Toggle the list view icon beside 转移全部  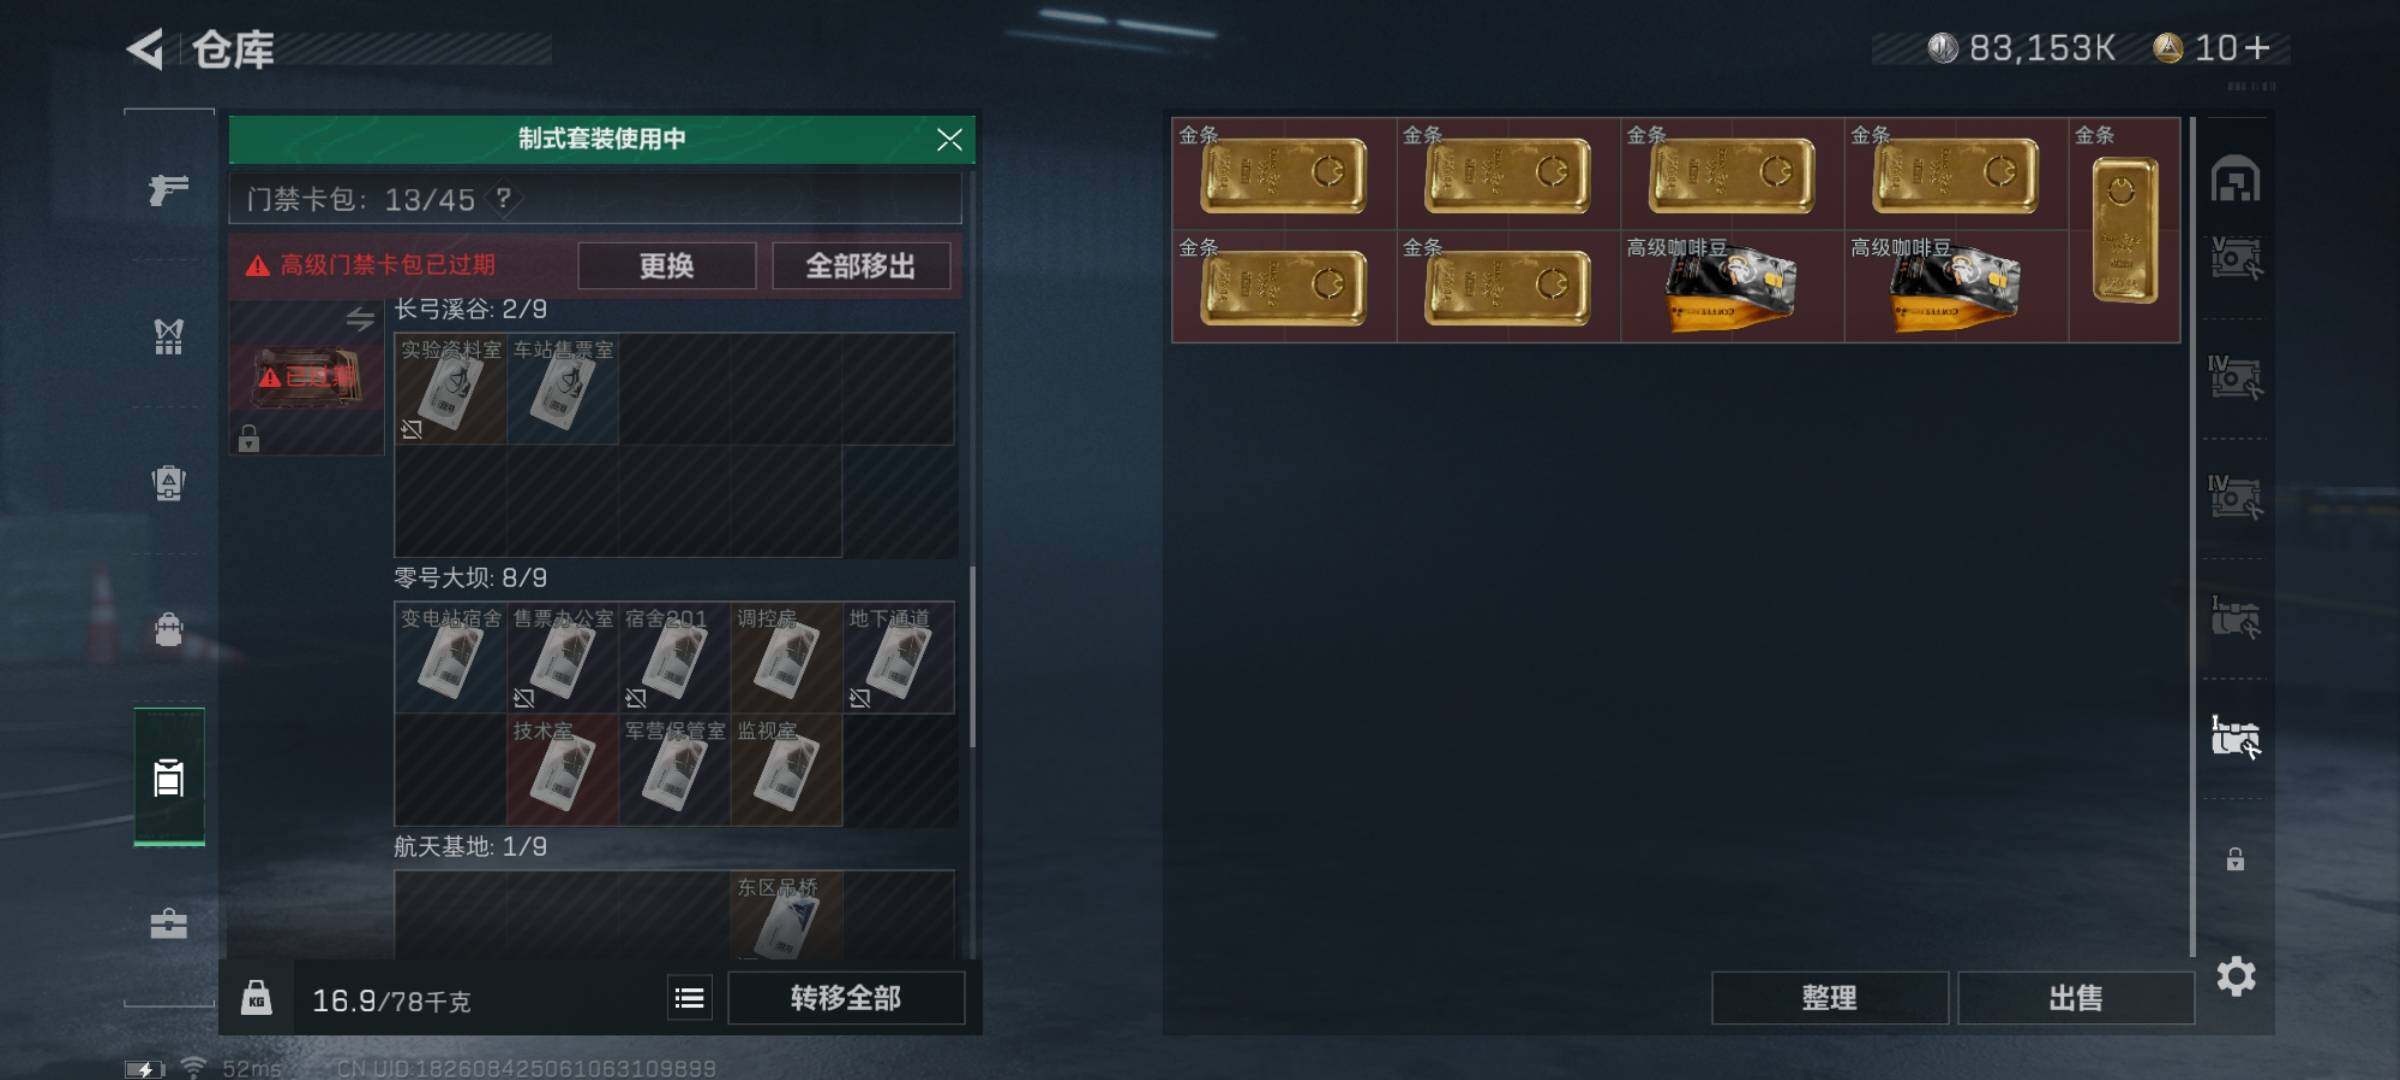click(689, 998)
